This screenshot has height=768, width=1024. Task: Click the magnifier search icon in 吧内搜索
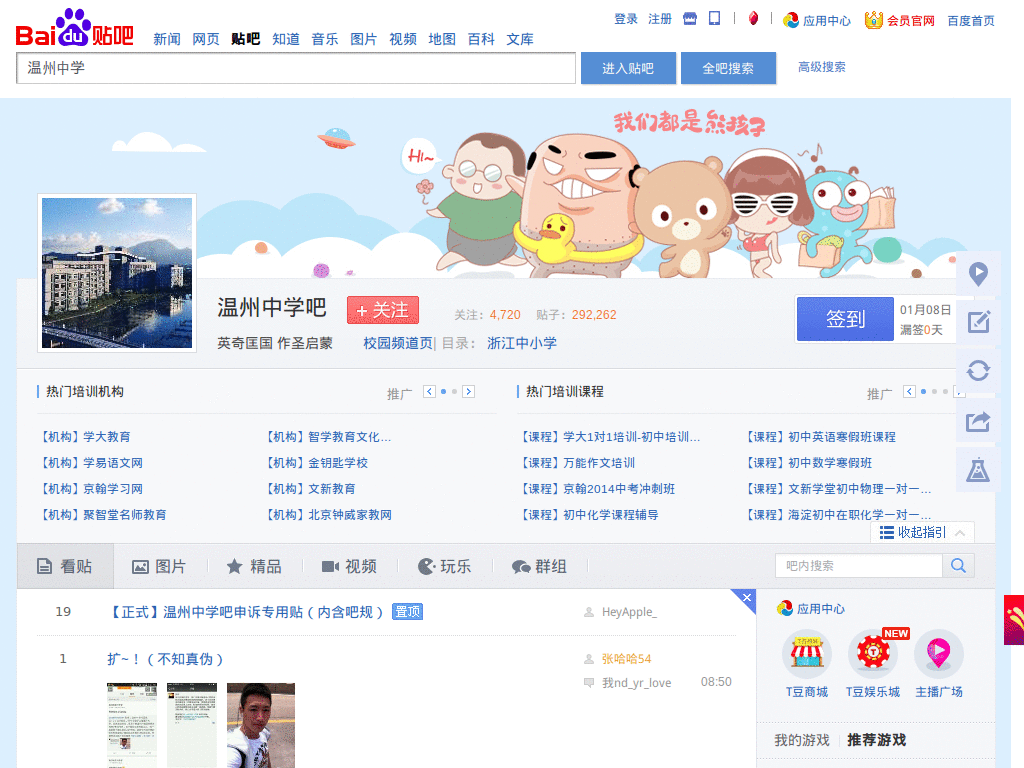point(958,566)
